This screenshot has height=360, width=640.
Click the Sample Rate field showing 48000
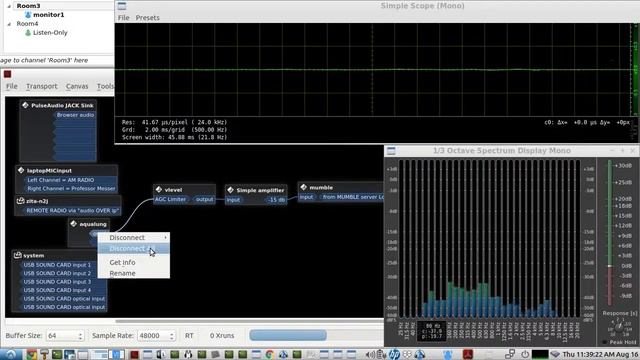coord(153,336)
